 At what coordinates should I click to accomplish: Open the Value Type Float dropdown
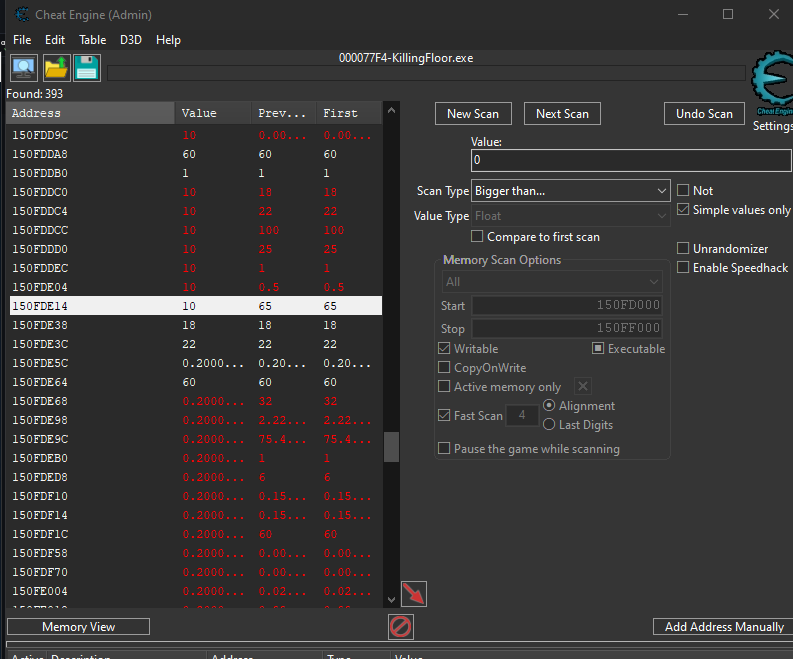(x=570, y=216)
